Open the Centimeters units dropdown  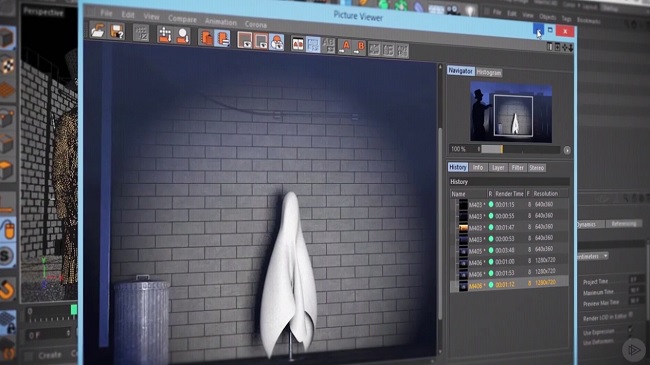click(593, 256)
